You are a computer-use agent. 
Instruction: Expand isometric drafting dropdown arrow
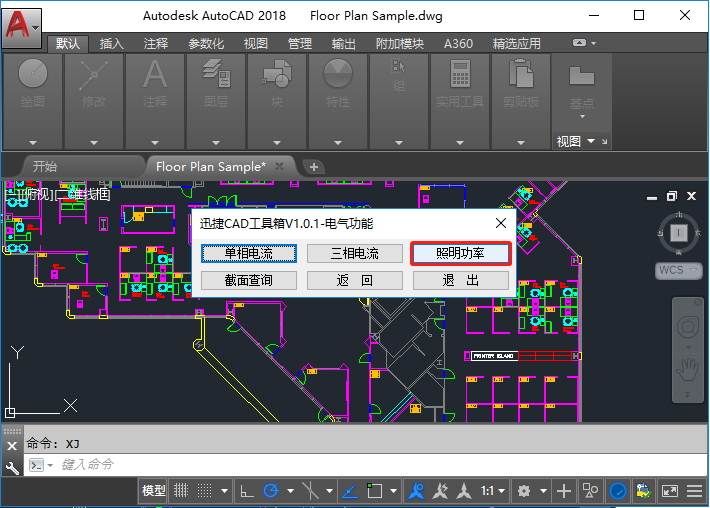point(330,491)
